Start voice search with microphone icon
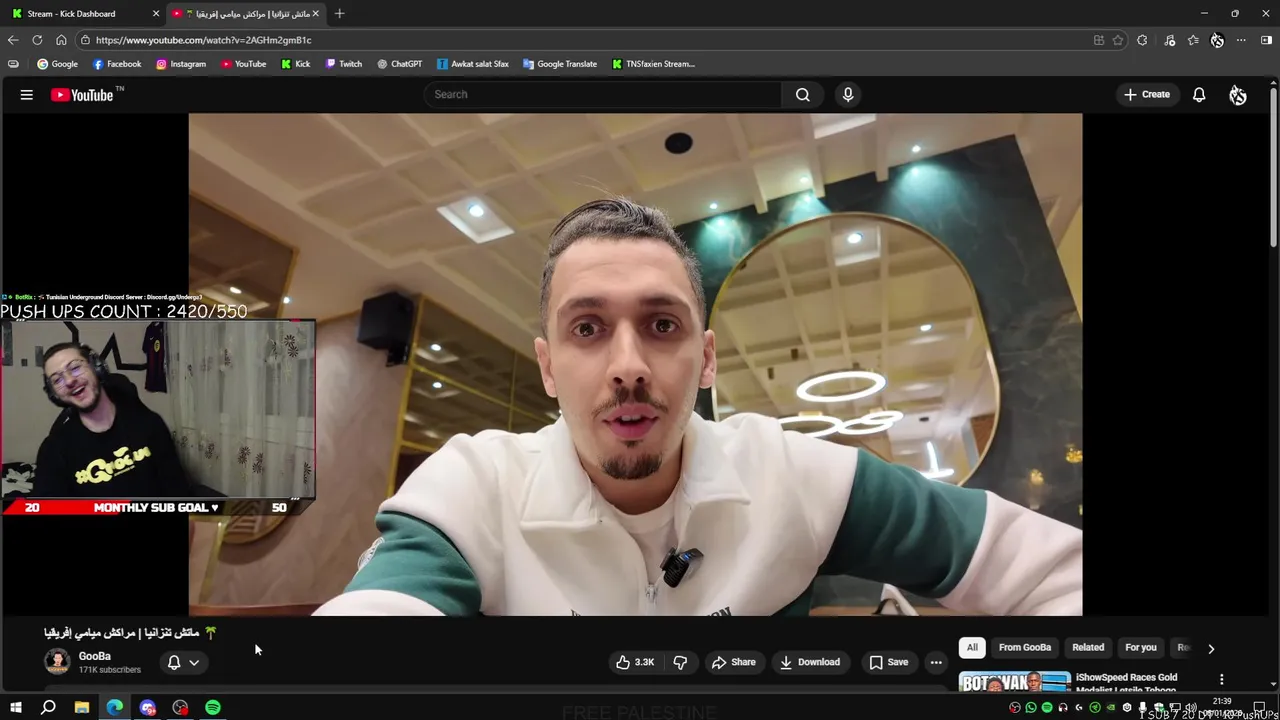Screen dimensions: 1280x720 click(x=848, y=94)
